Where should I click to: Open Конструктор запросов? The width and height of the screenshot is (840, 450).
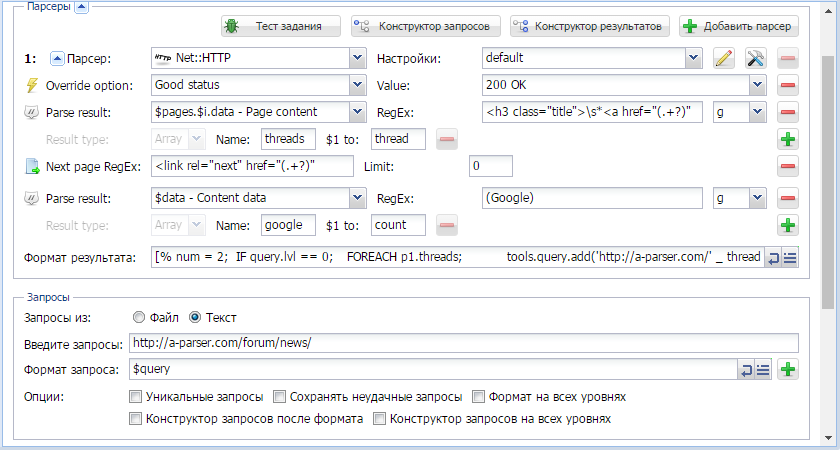tap(426, 26)
